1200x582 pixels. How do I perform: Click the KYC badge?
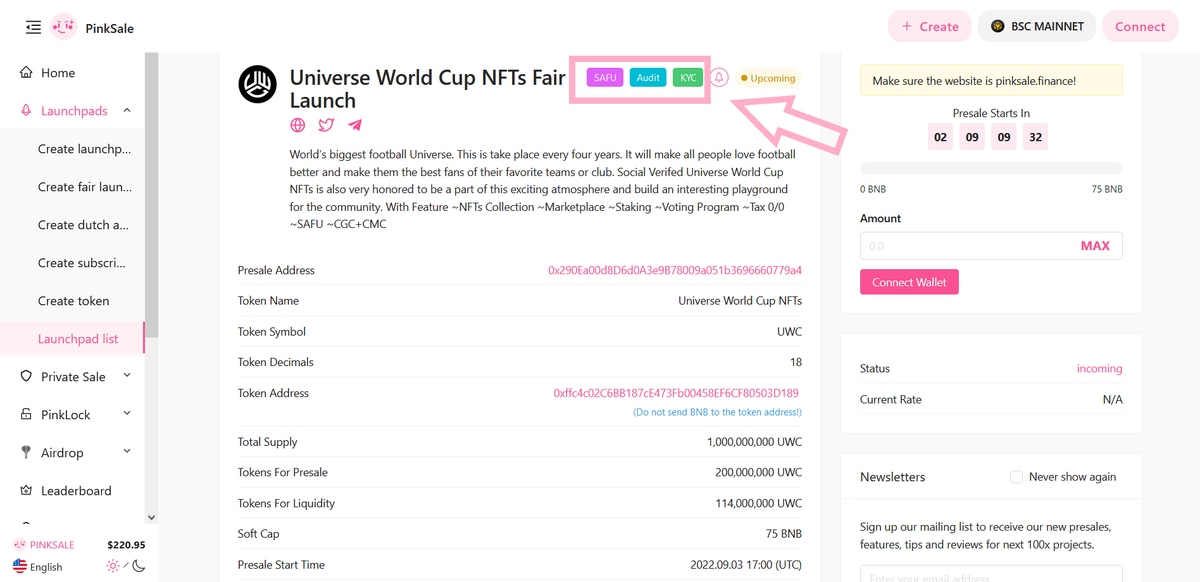(x=688, y=78)
